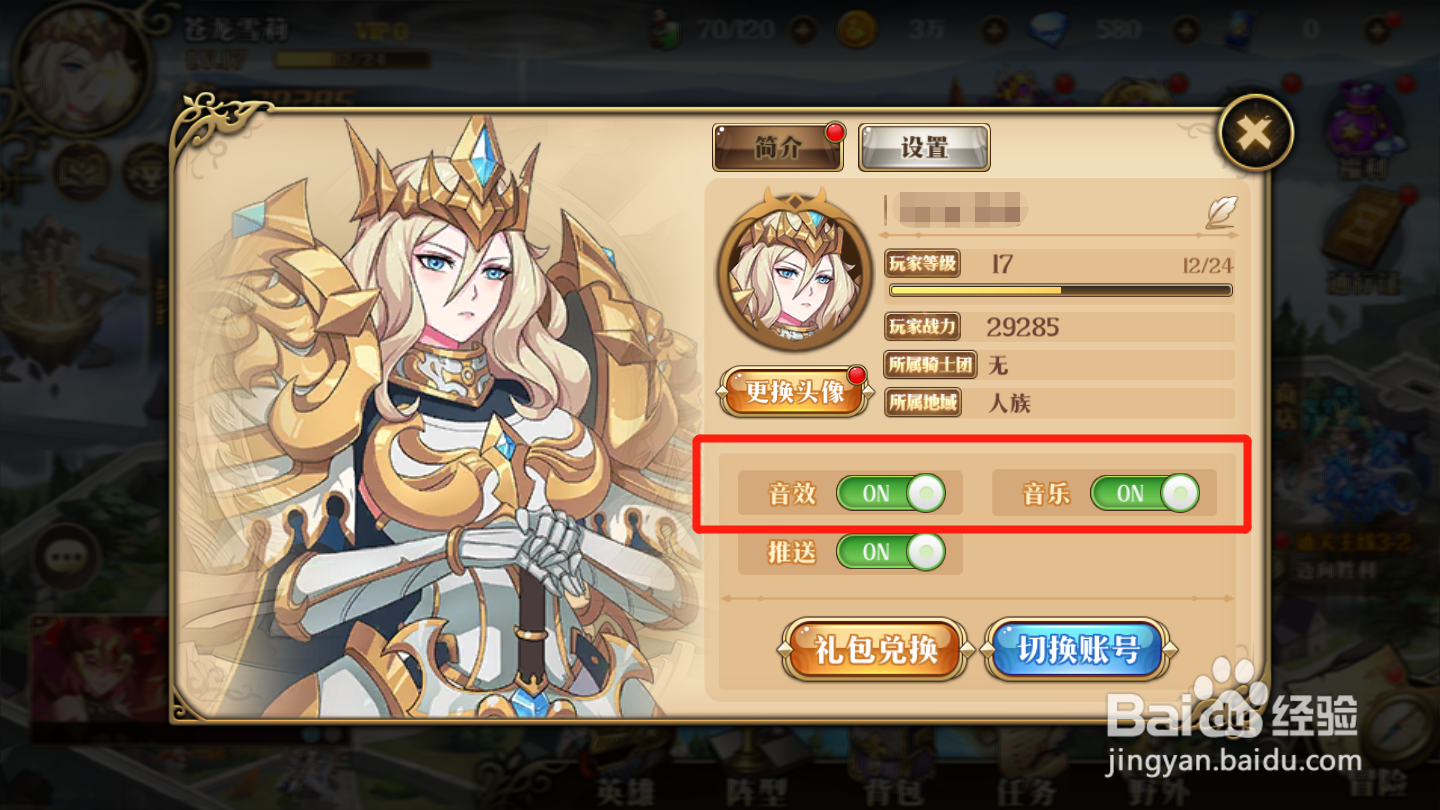Toggle the 音乐 music switch
This screenshot has width=1440, height=810.
[1144, 493]
